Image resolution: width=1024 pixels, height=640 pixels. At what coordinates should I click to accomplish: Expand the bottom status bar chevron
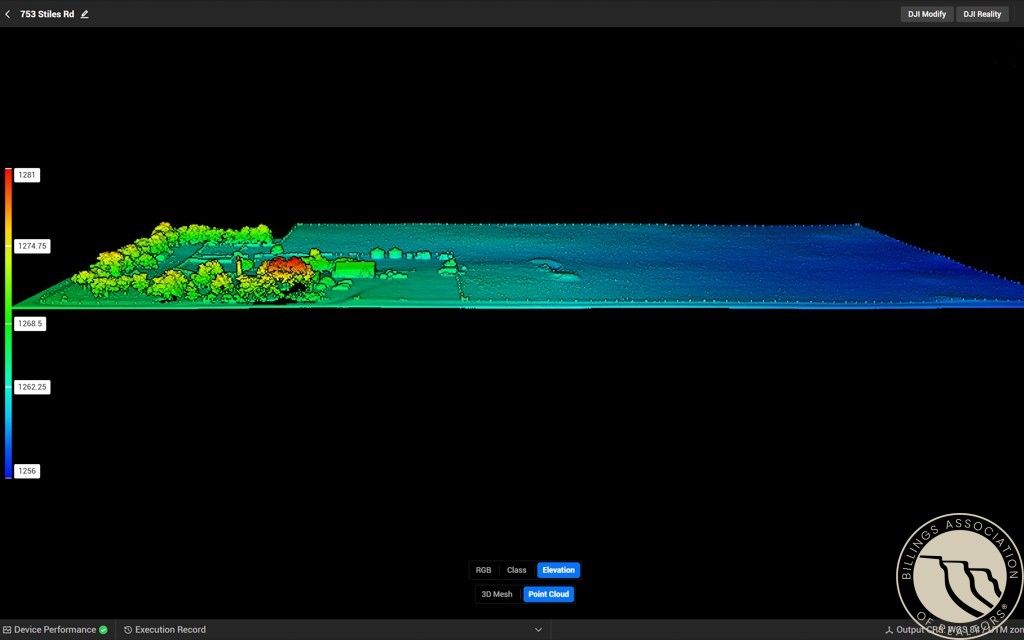pyautogui.click(x=538, y=630)
